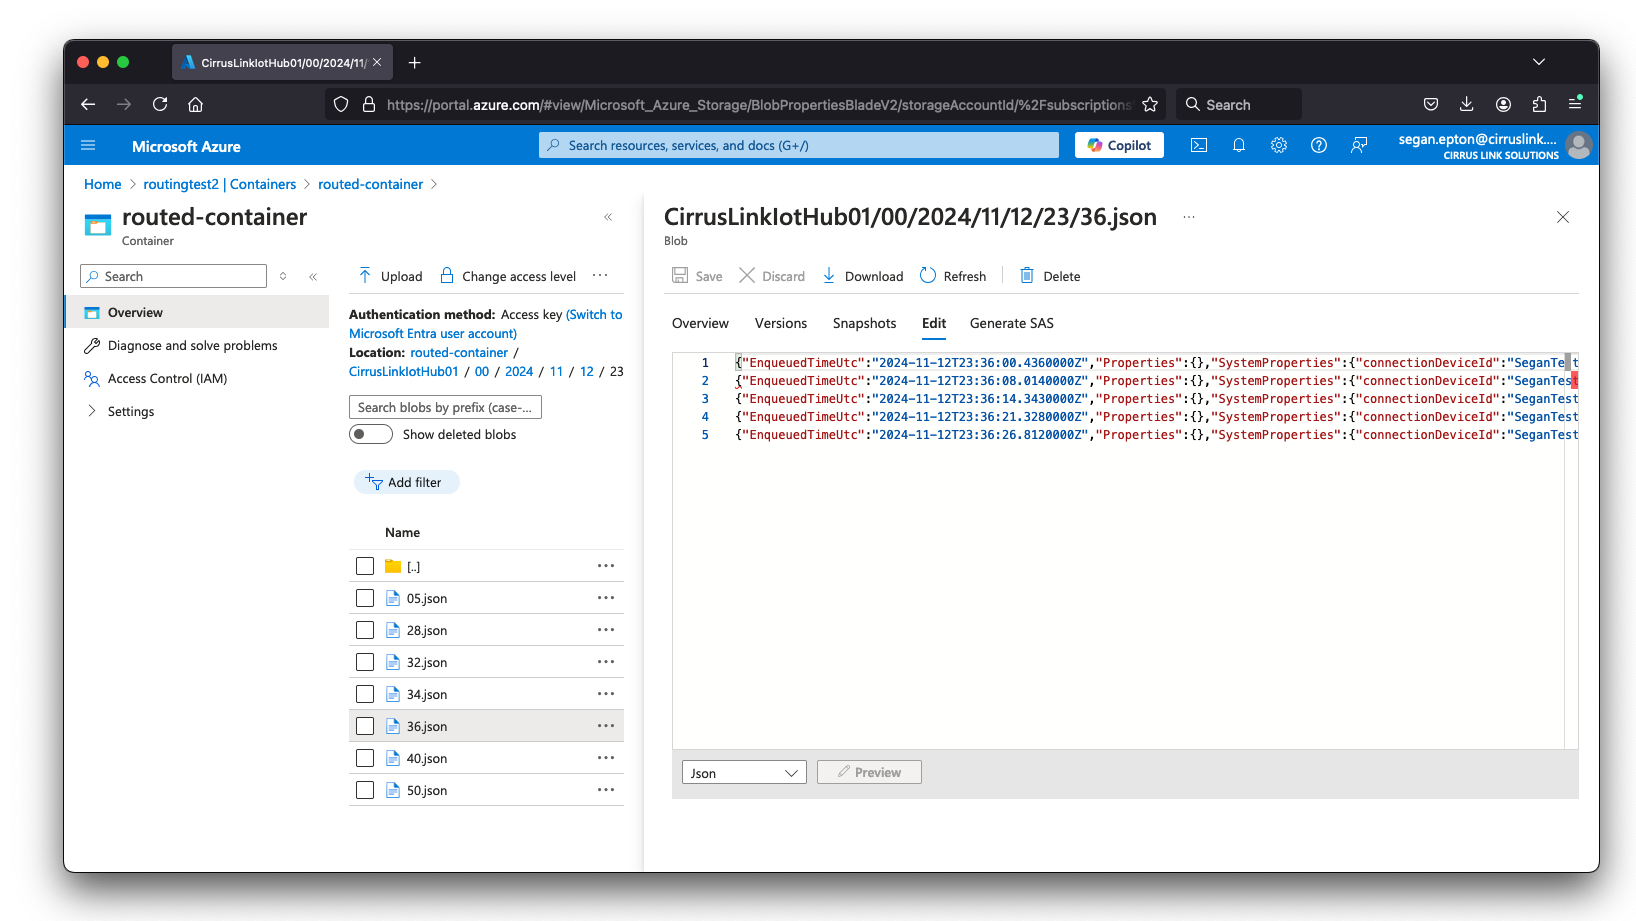Open the notifications bell

[1239, 146]
